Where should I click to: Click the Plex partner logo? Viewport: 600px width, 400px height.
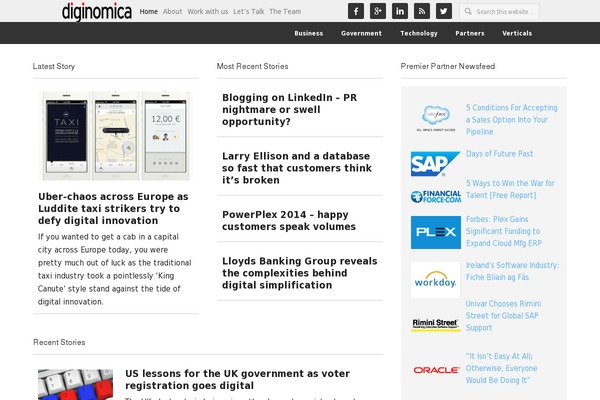pos(436,232)
